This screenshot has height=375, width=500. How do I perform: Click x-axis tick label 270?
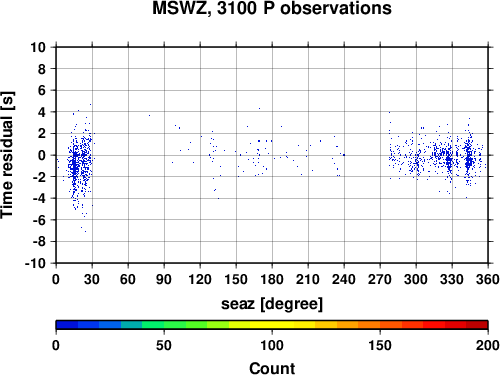coord(380,279)
